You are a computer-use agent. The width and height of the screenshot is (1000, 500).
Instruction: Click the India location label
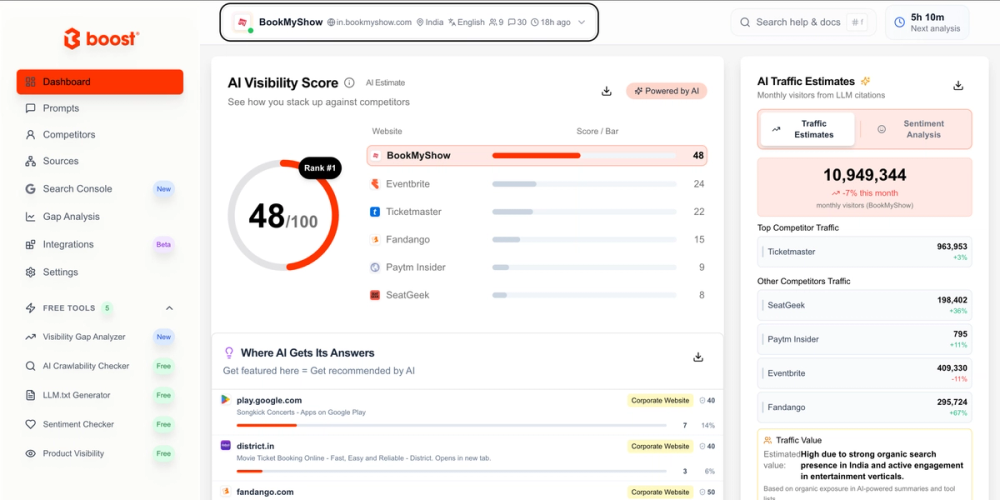tap(434, 22)
